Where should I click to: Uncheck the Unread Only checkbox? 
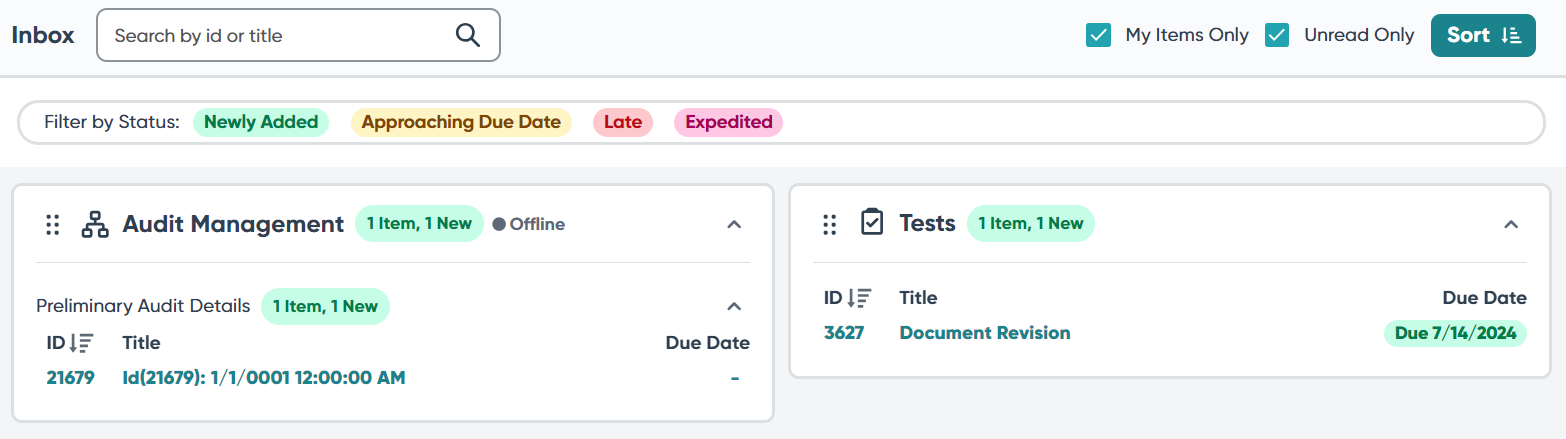(1277, 36)
